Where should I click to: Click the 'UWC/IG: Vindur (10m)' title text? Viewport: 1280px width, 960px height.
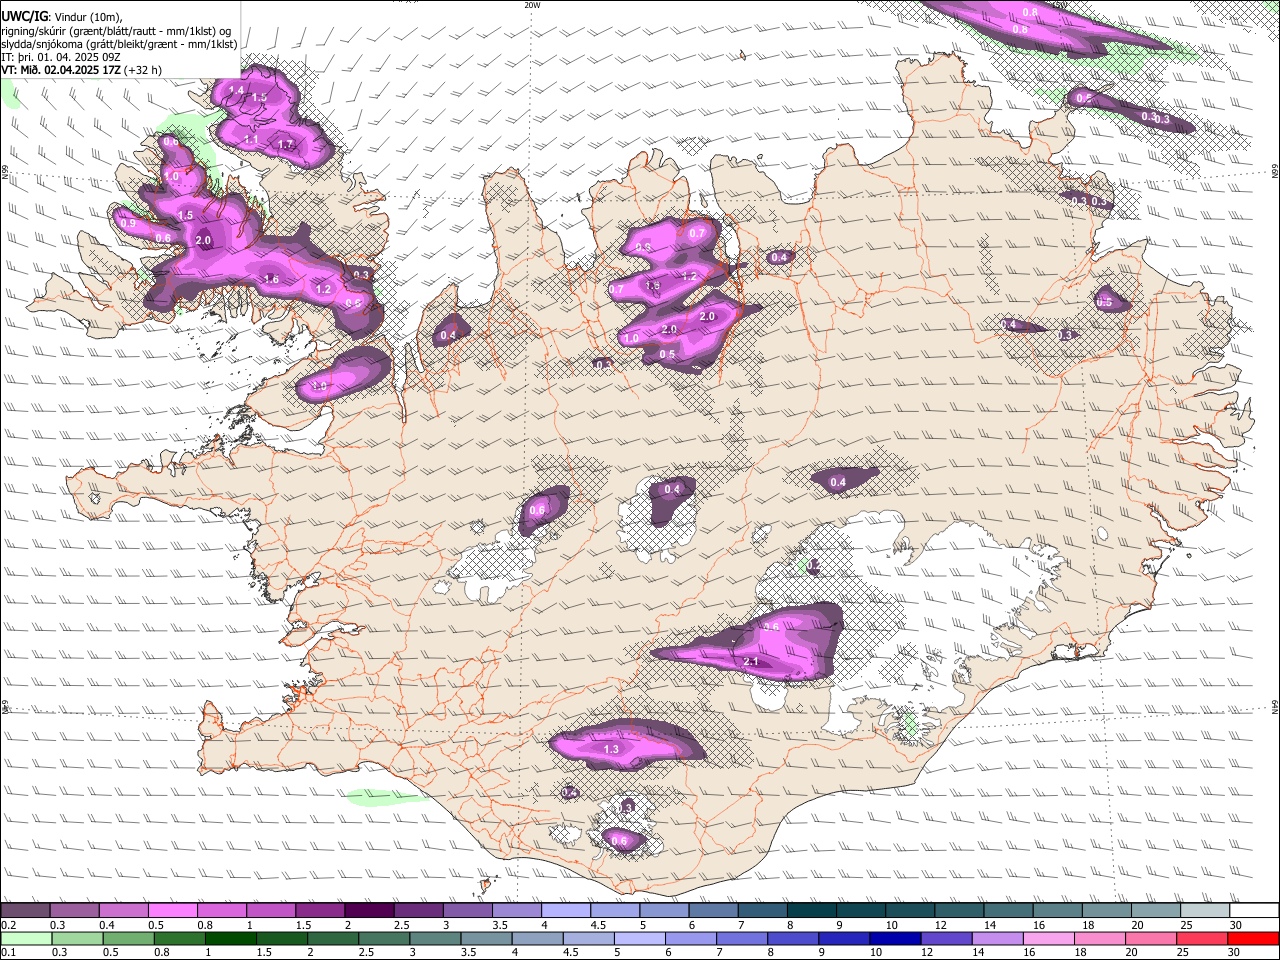coord(62,16)
